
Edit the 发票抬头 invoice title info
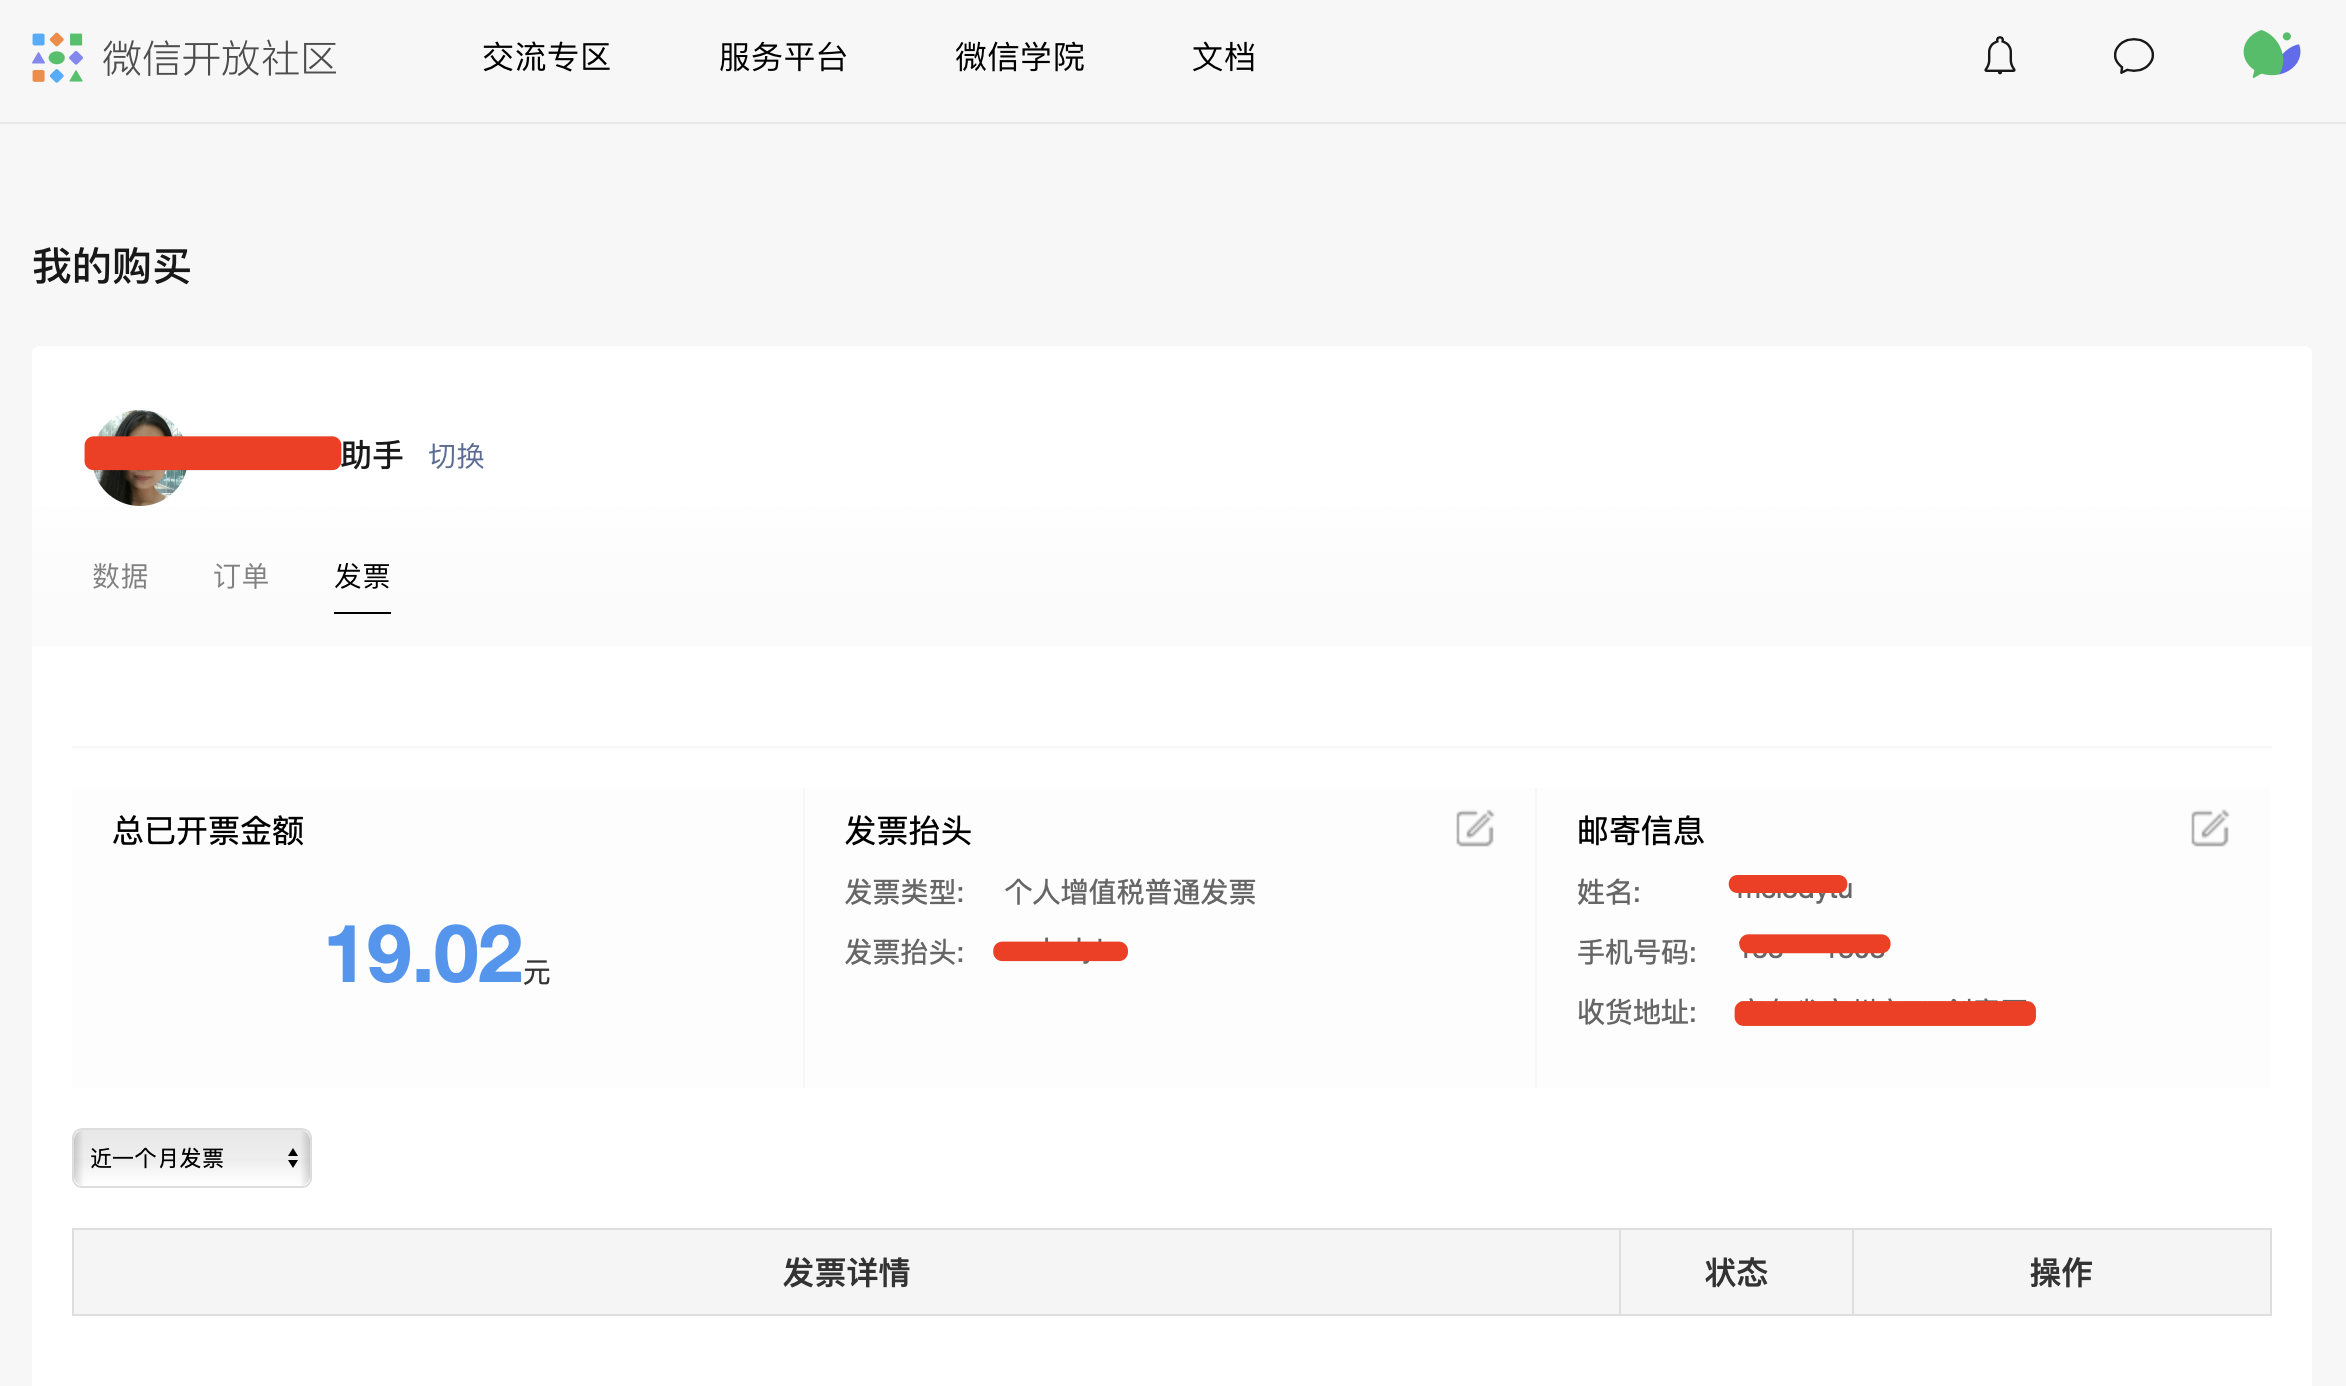point(1474,829)
